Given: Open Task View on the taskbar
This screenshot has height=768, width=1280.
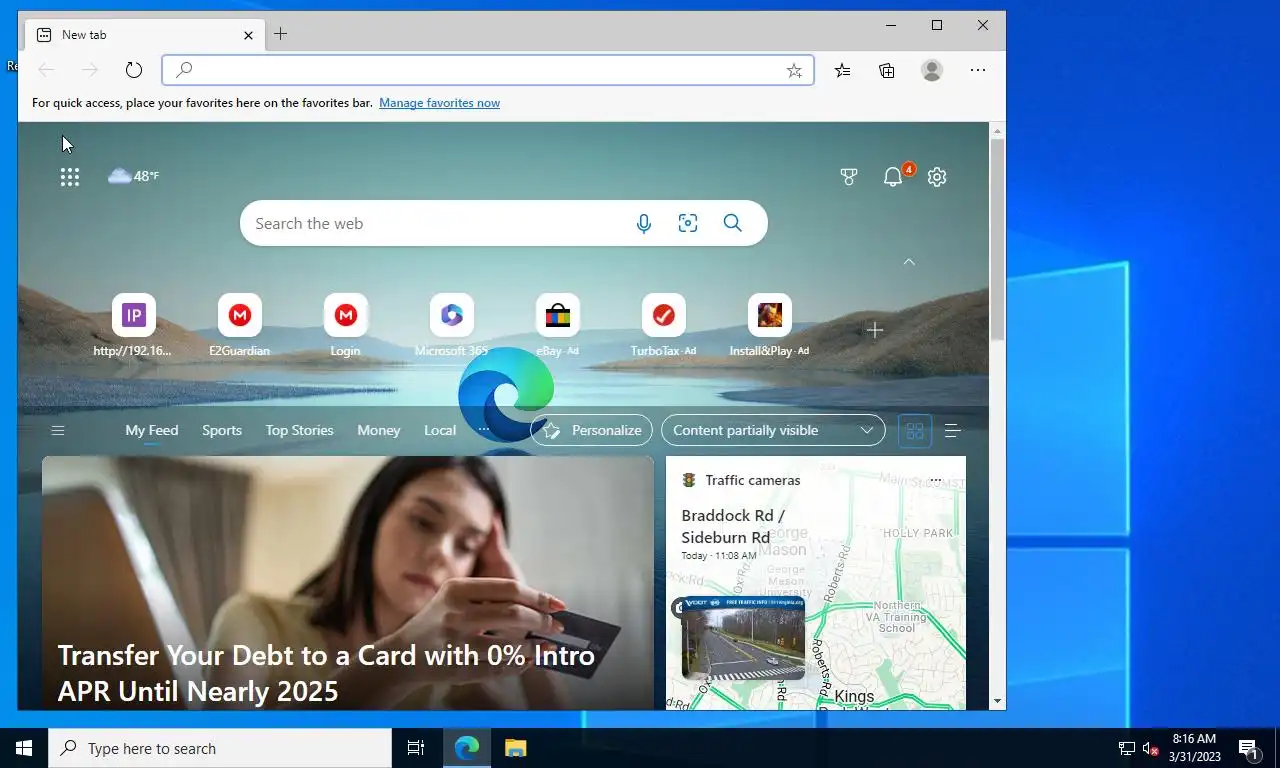Looking at the screenshot, I should pyautogui.click(x=416, y=748).
